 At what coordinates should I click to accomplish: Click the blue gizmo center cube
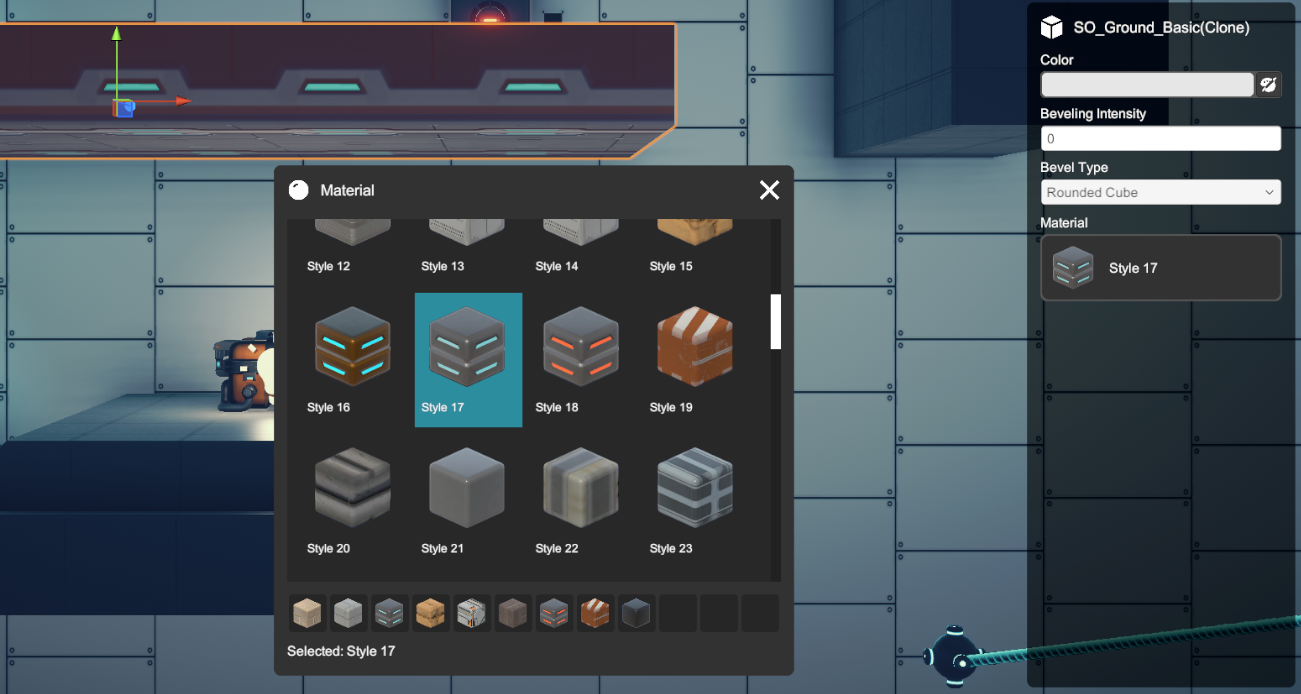123,108
